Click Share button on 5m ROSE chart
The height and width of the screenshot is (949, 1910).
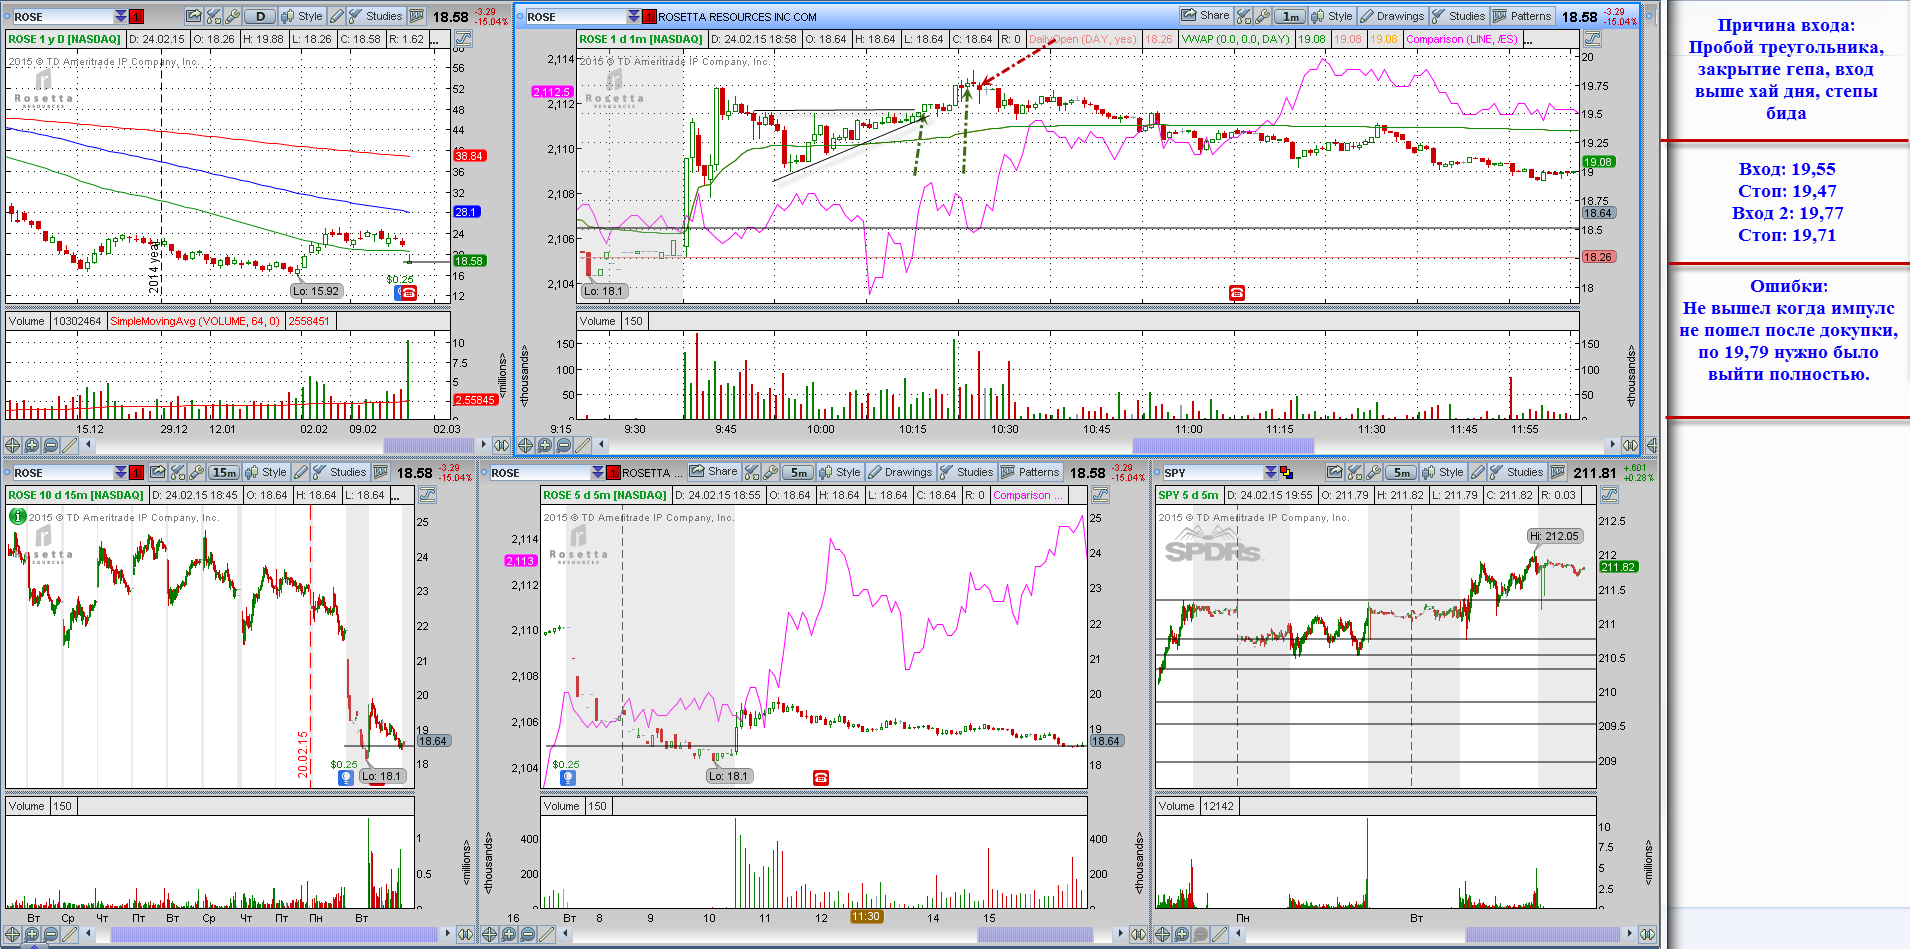[x=714, y=472]
